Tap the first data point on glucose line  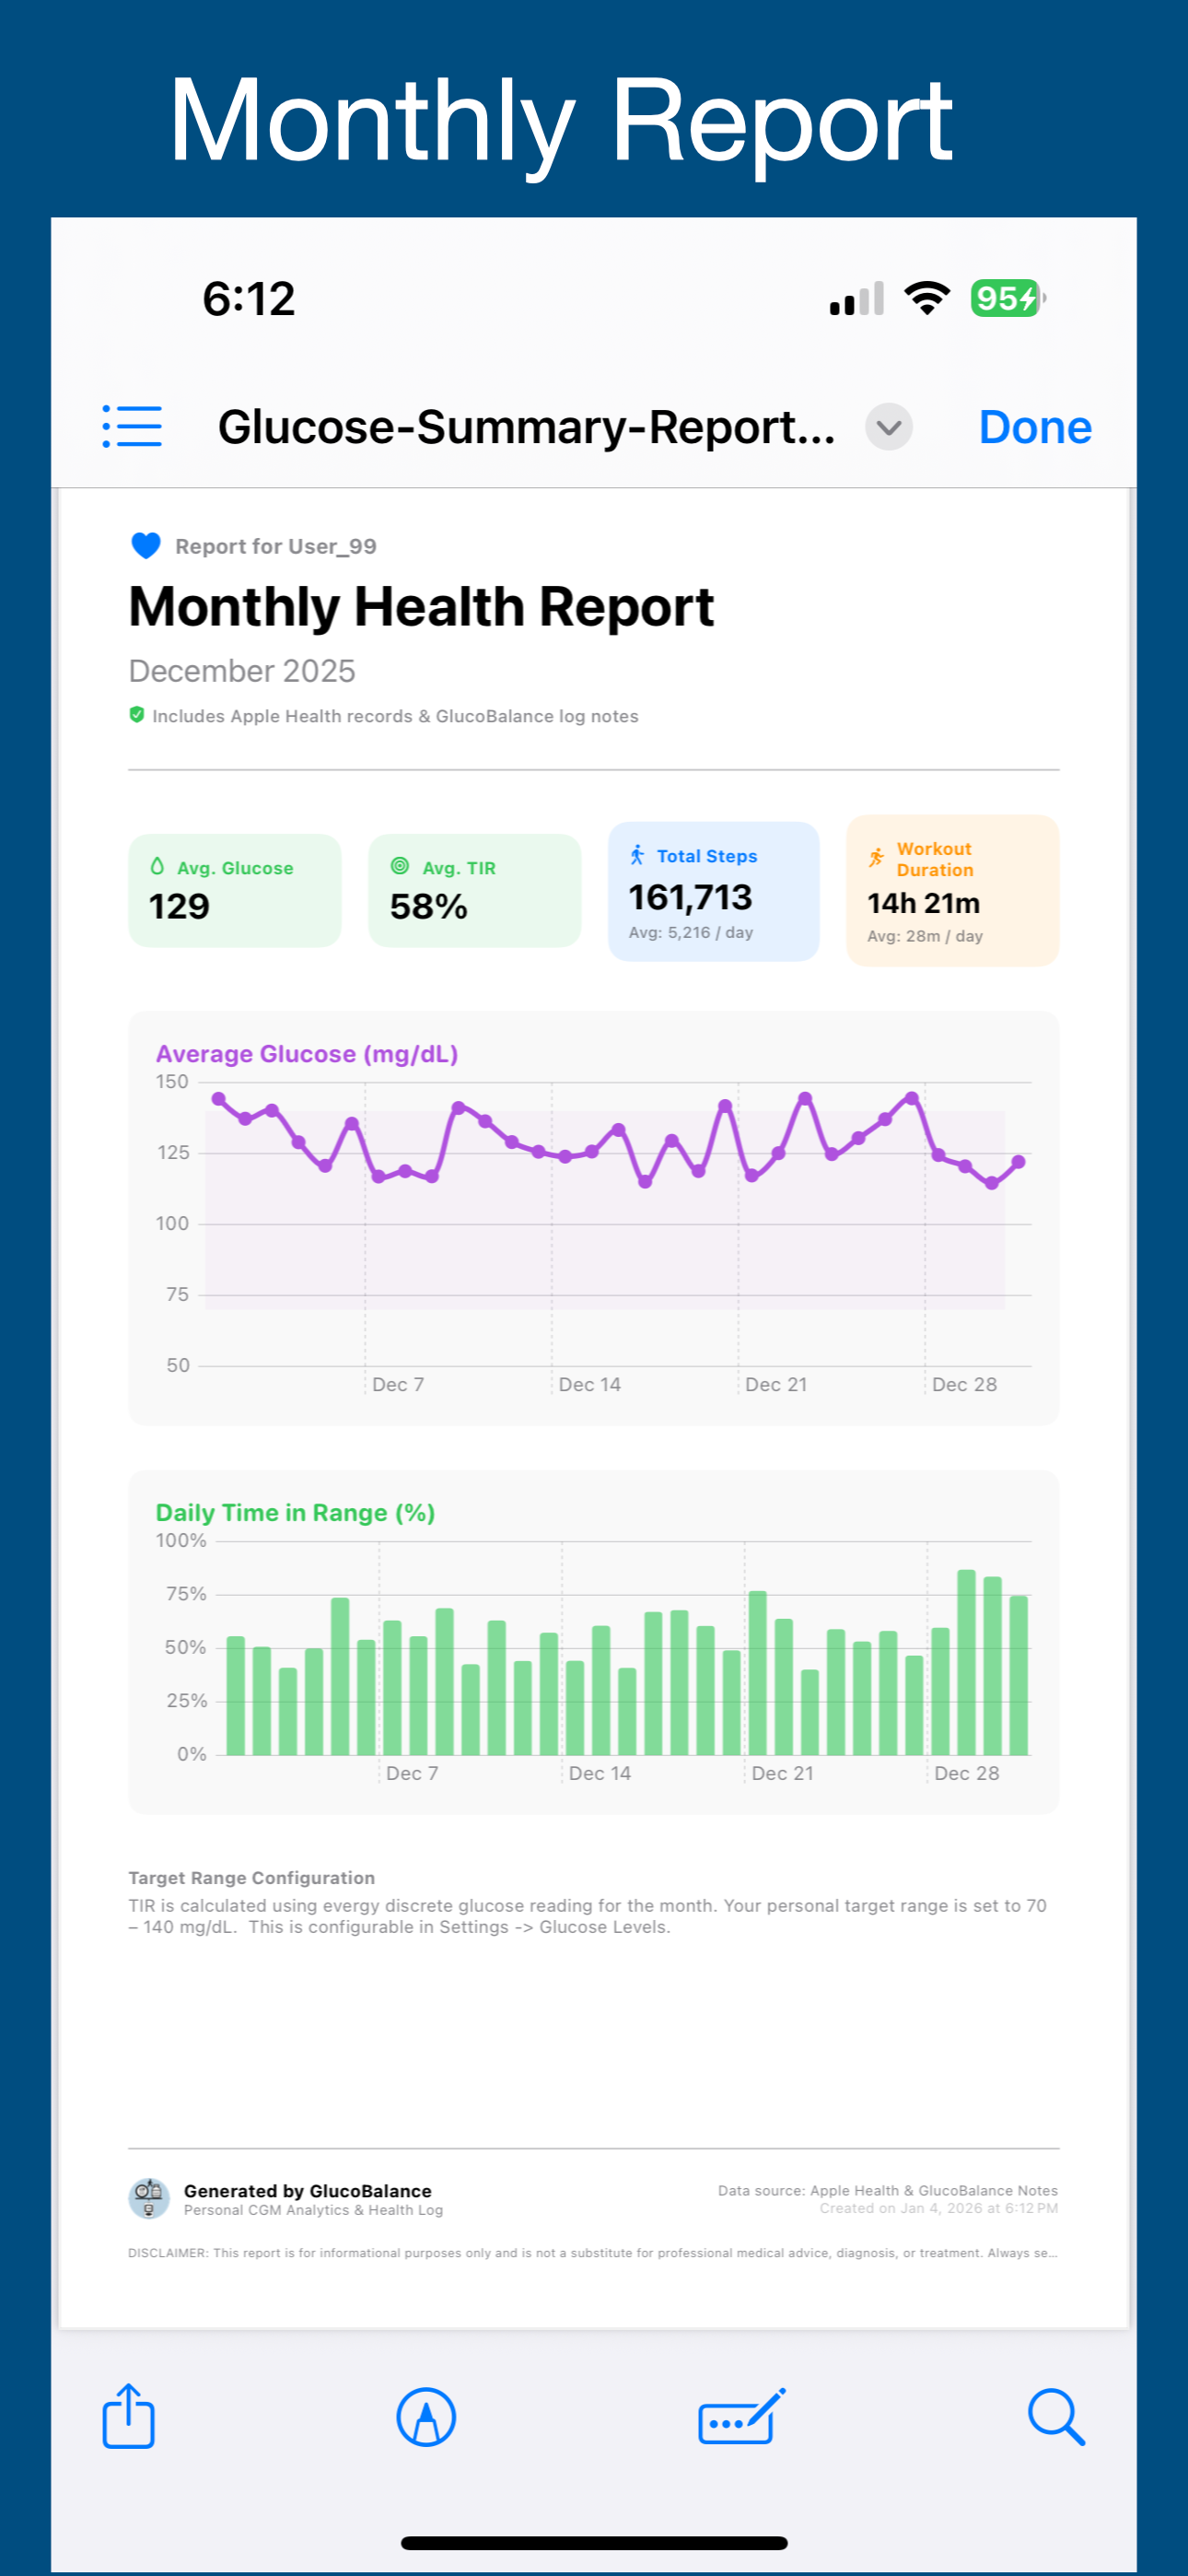tap(219, 1099)
